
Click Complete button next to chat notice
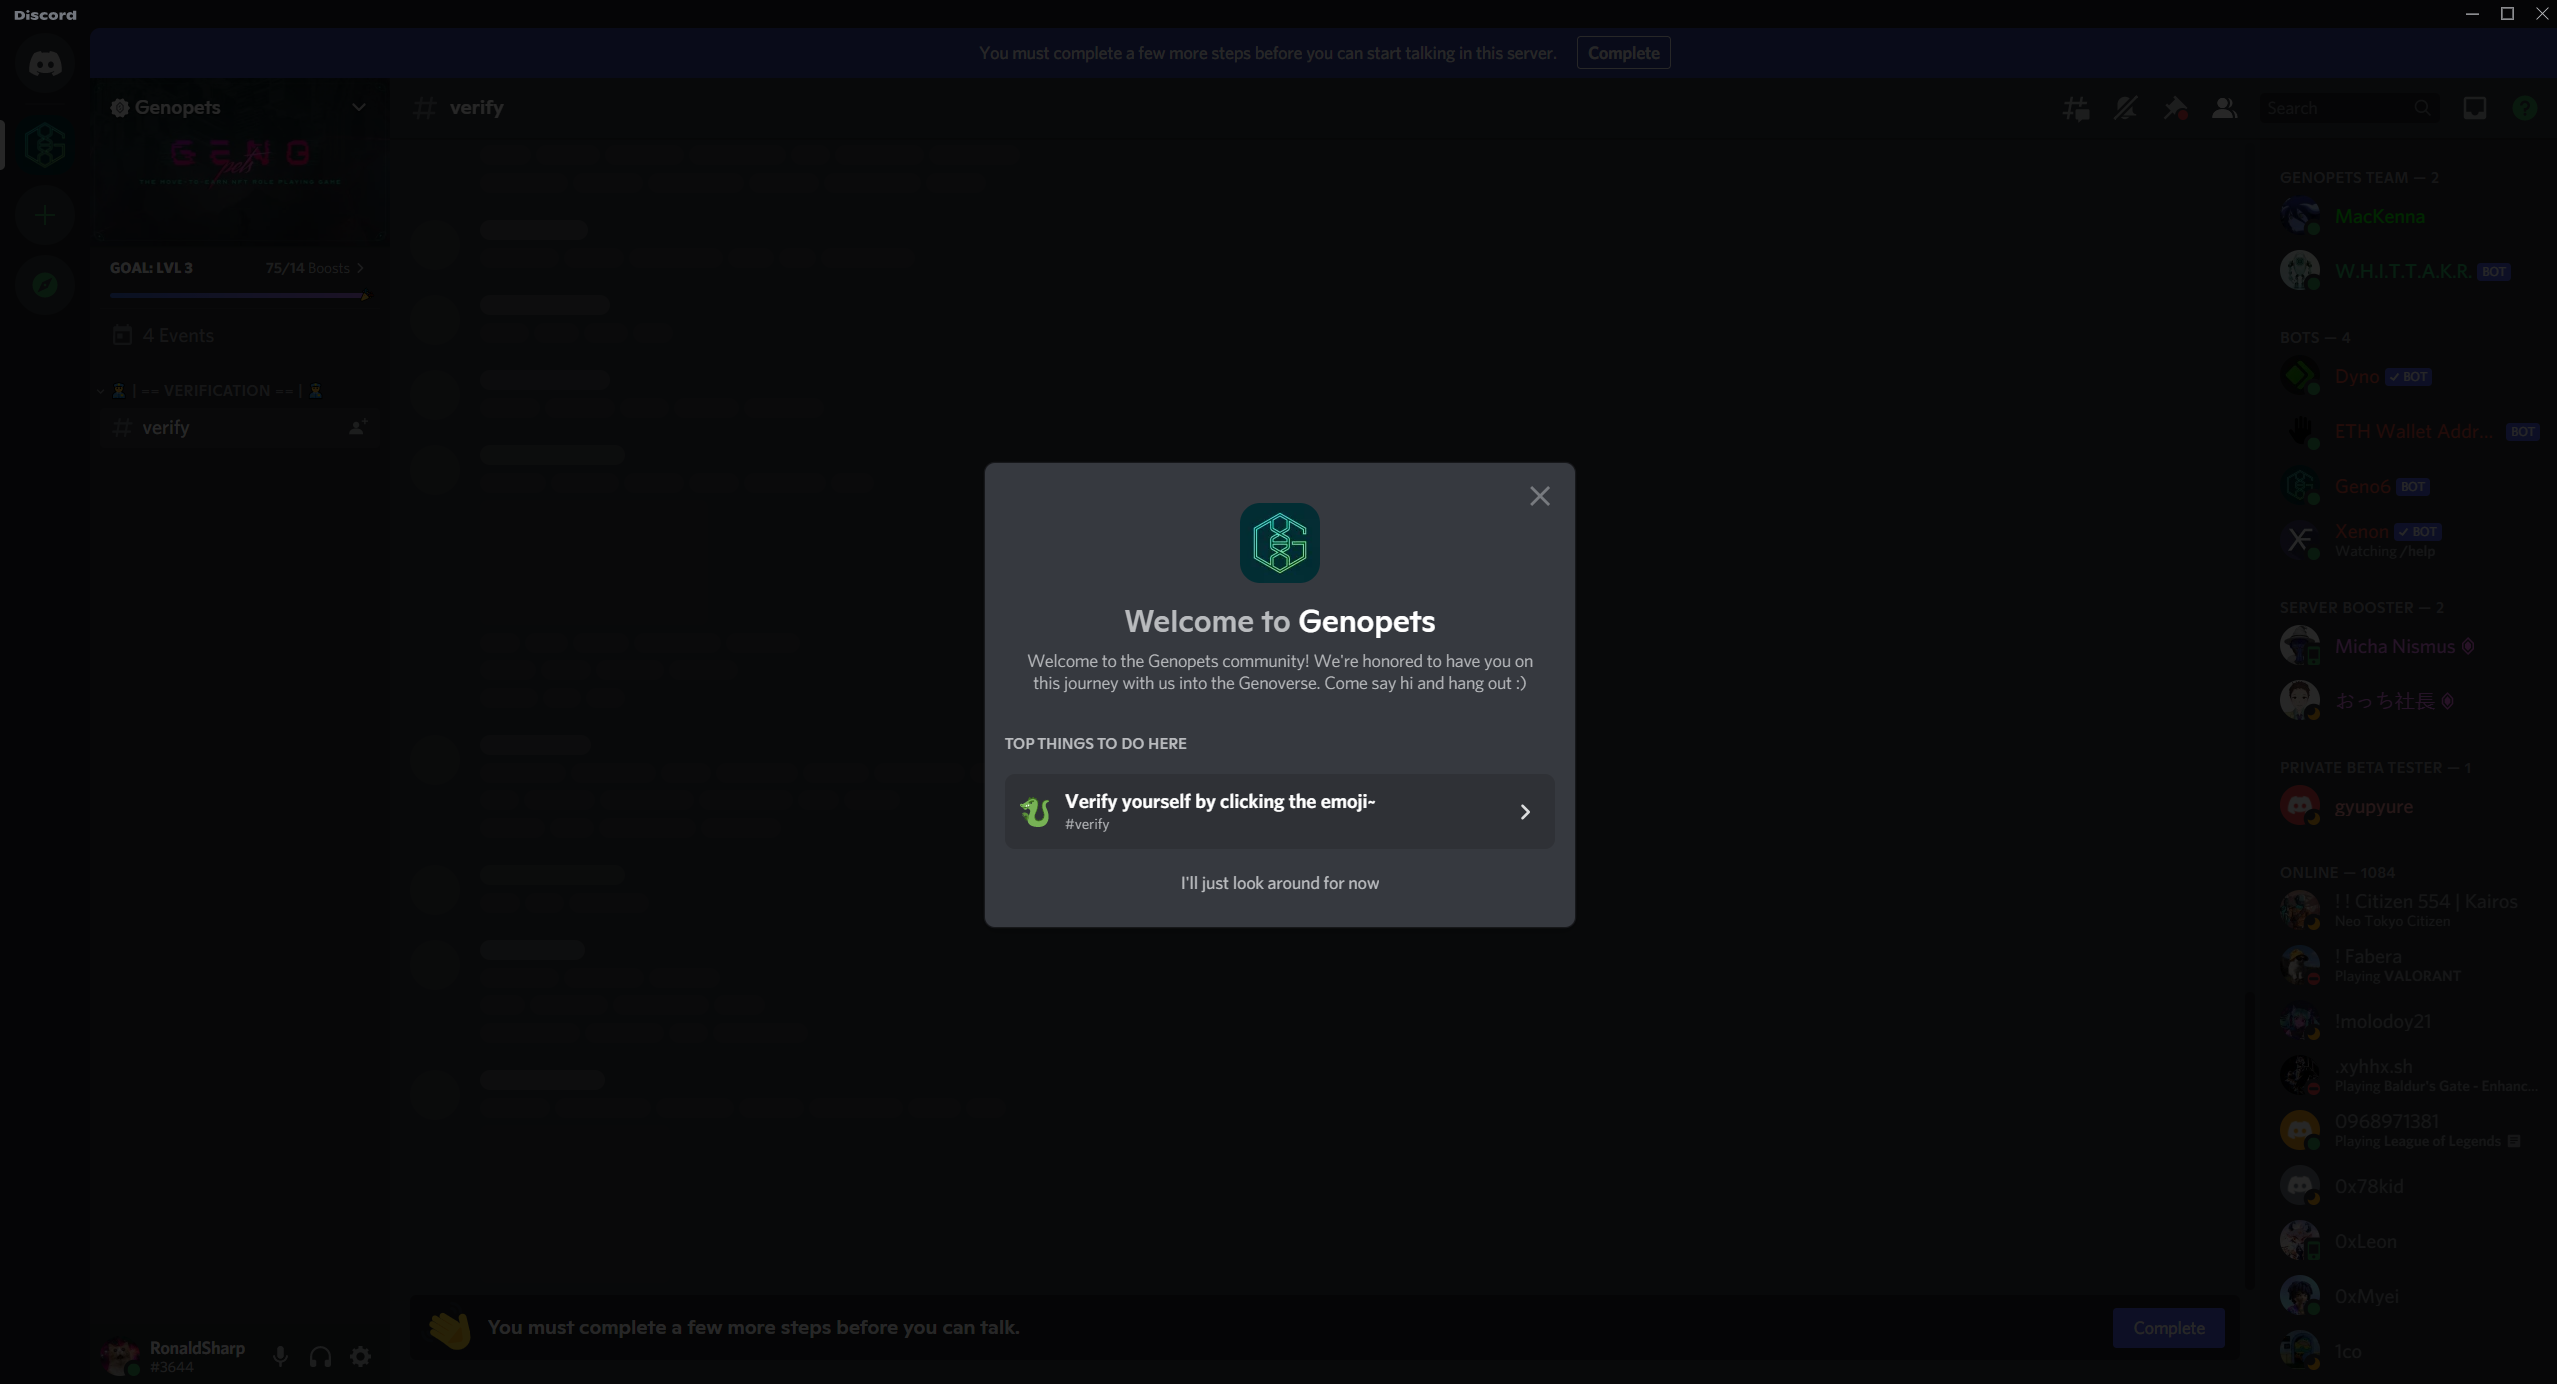2168,1328
